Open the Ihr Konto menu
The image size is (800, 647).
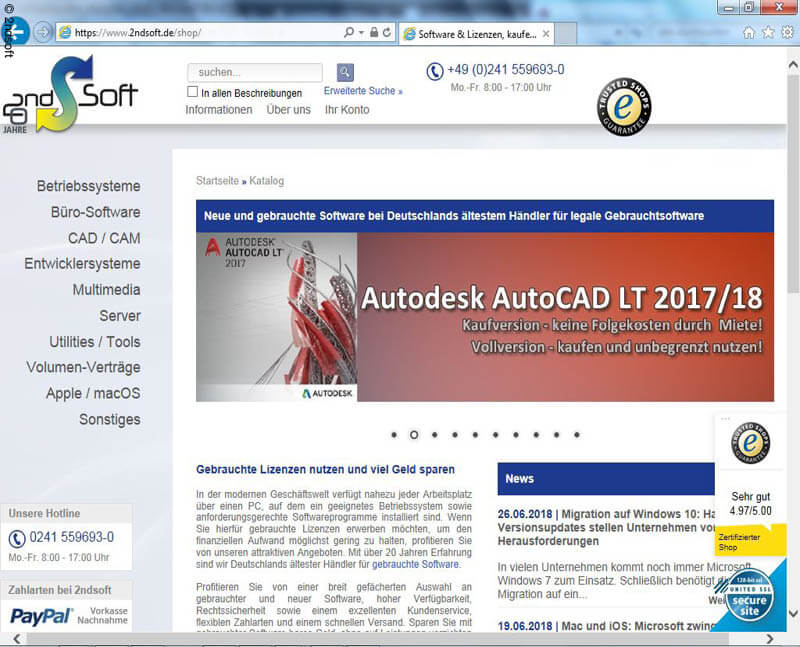(347, 110)
